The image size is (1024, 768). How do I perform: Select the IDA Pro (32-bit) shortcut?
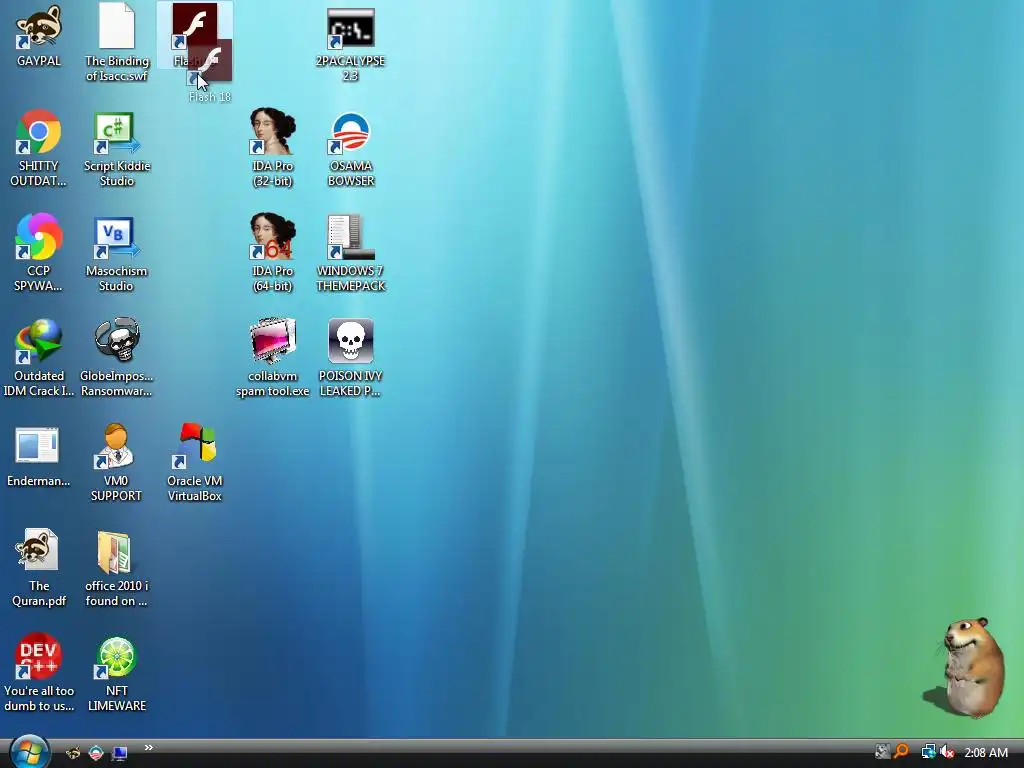(273, 148)
